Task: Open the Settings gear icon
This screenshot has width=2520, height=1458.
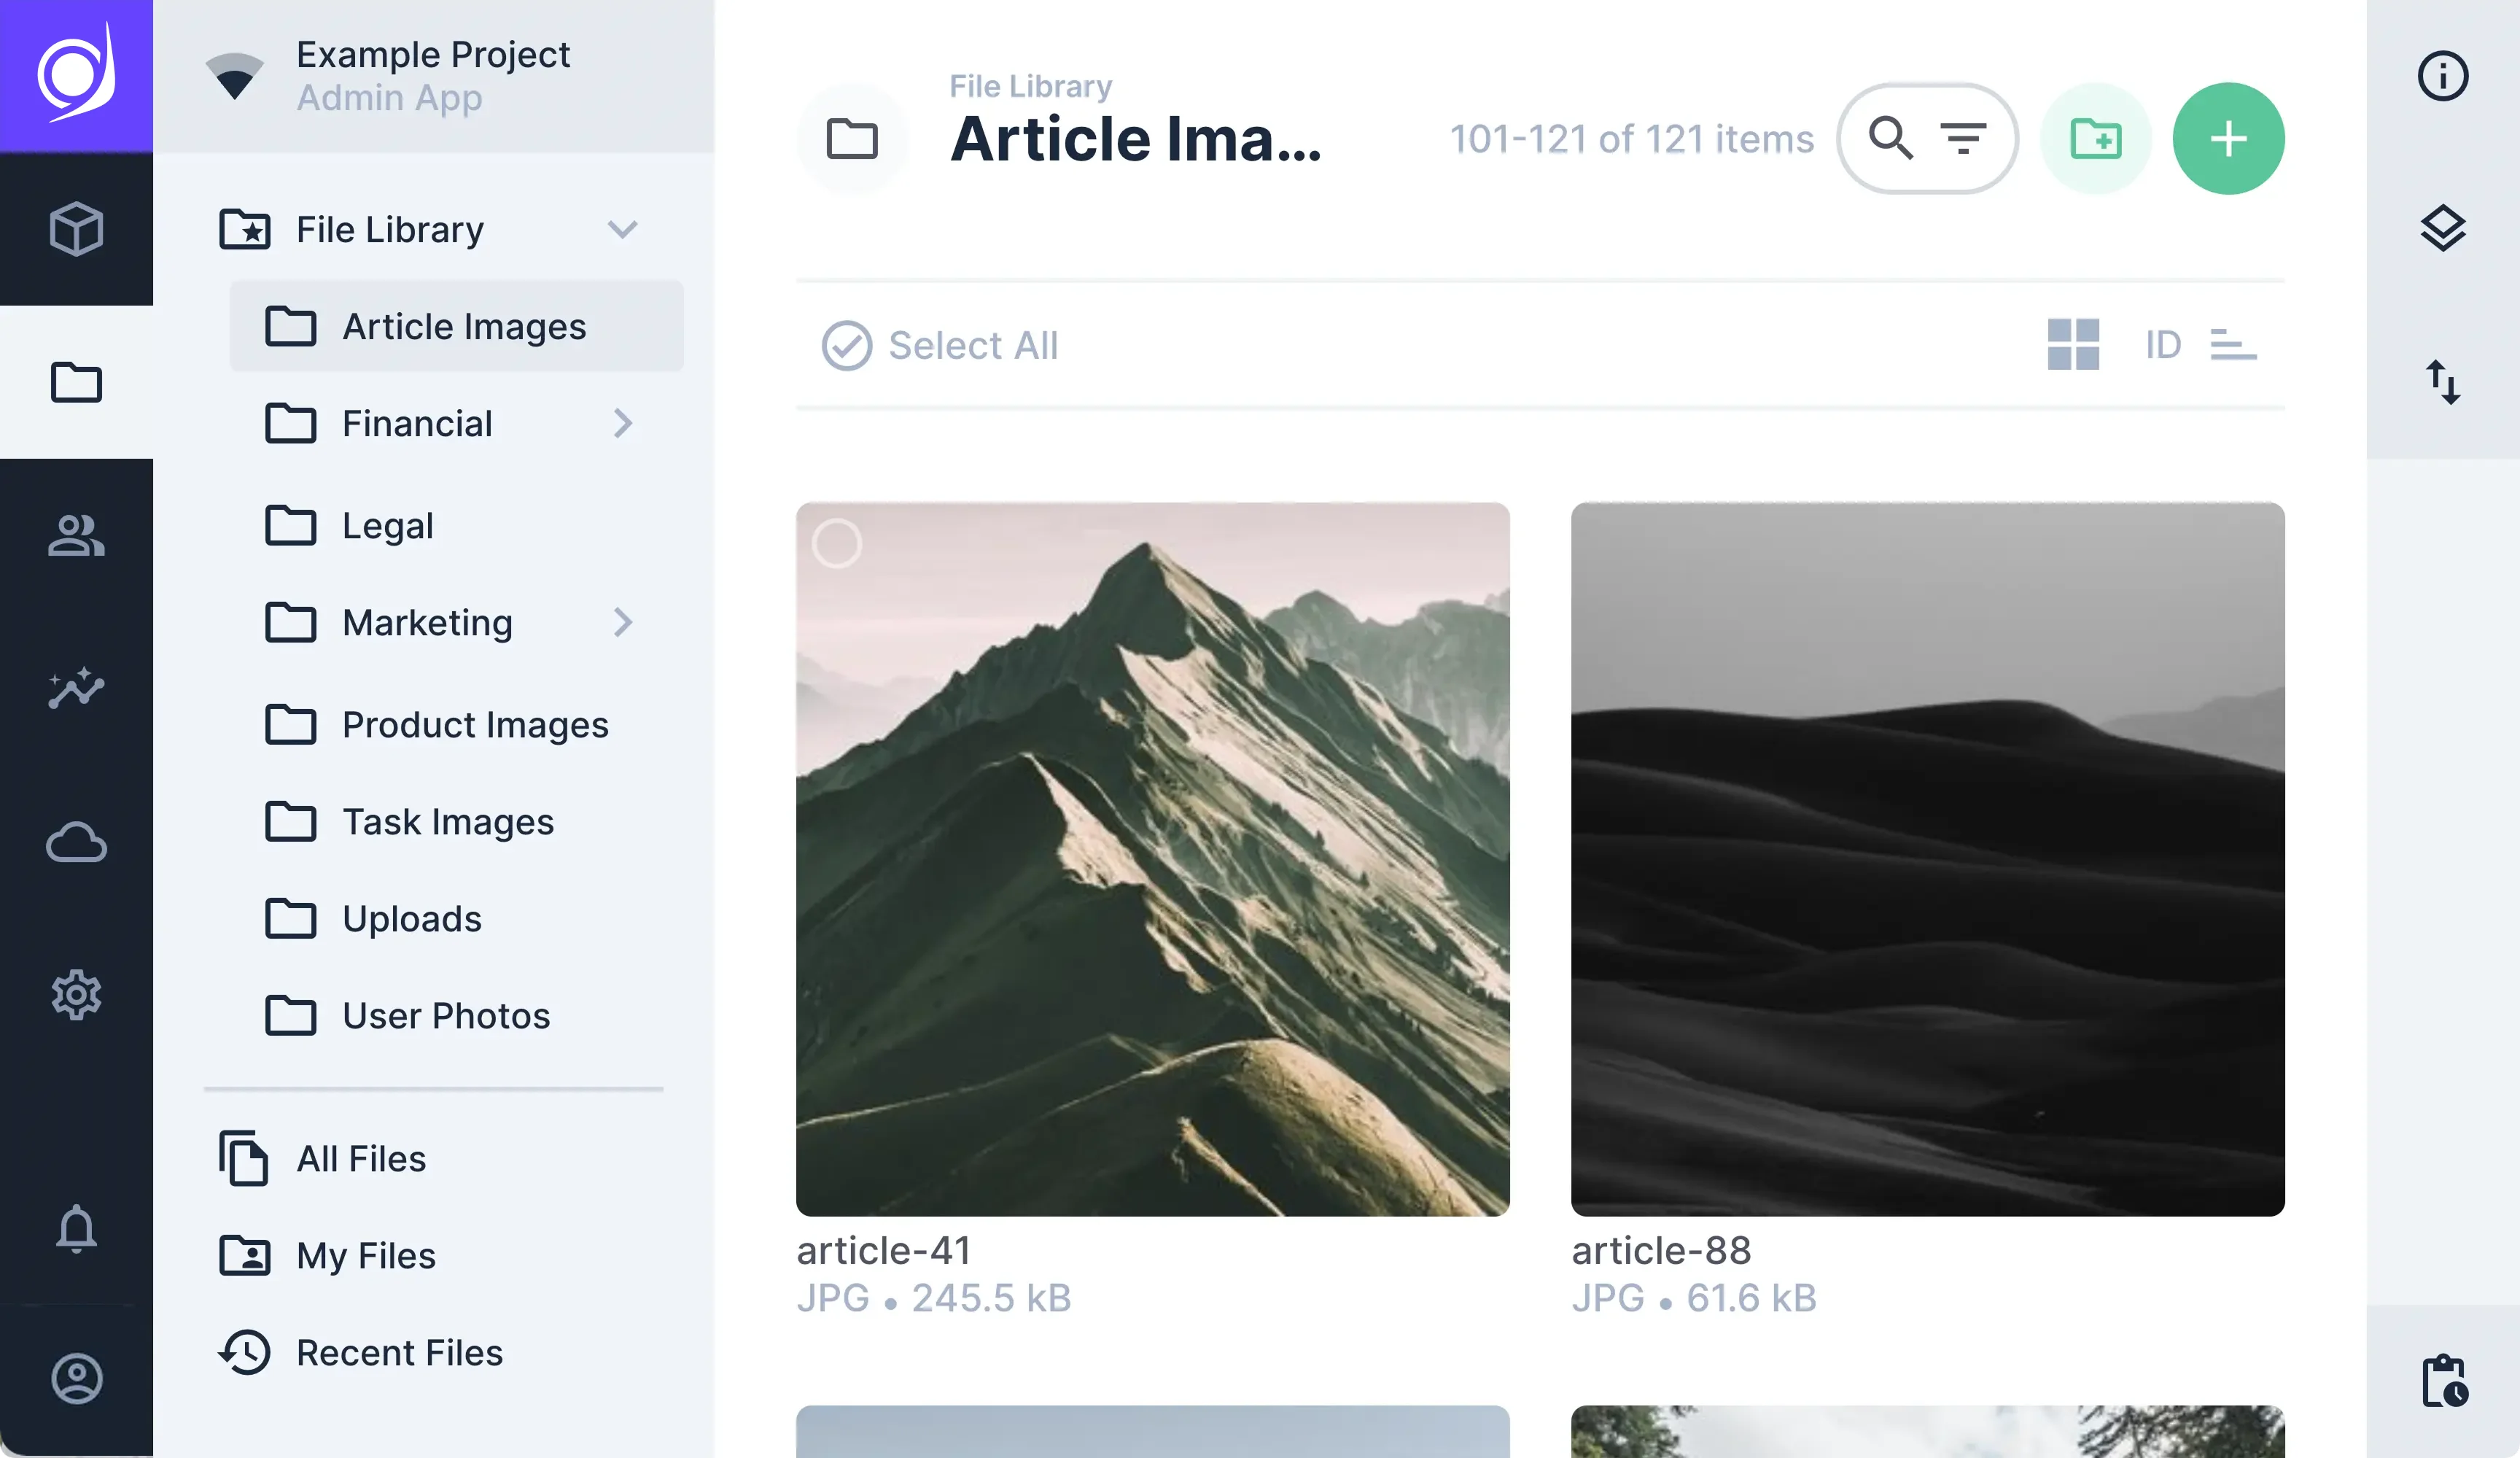Action: point(76,995)
